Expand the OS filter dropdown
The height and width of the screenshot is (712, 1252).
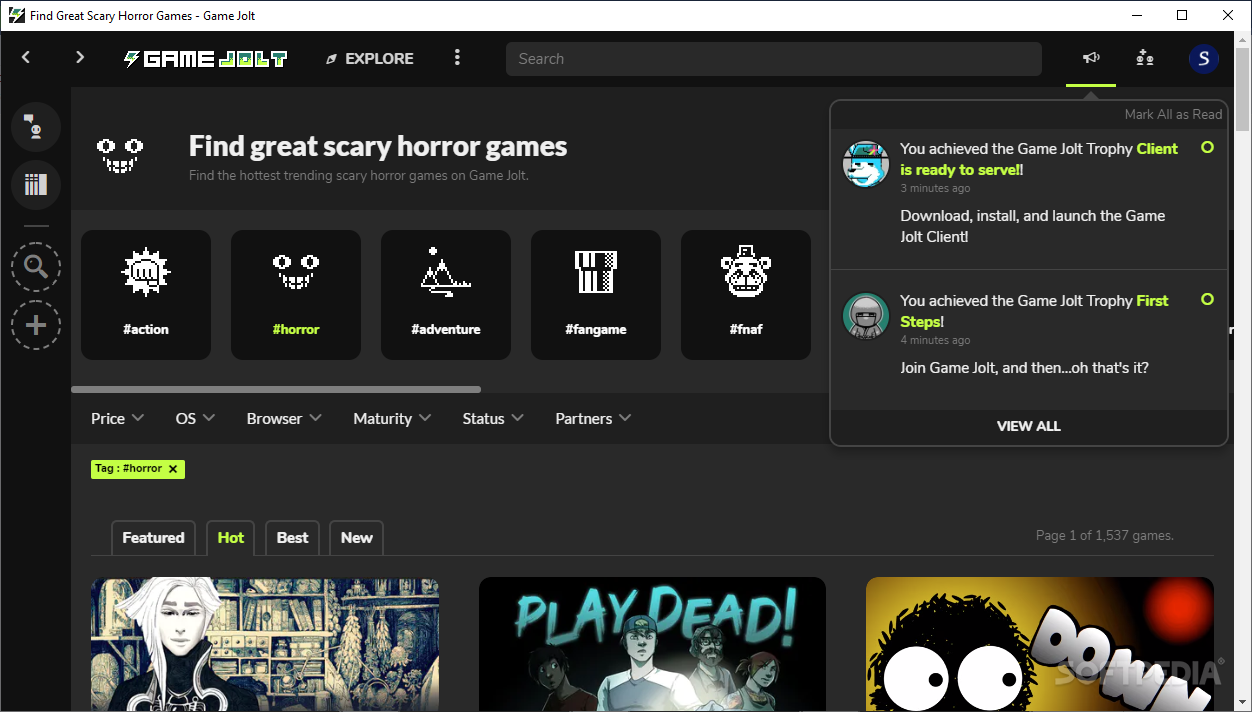pos(195,418)
